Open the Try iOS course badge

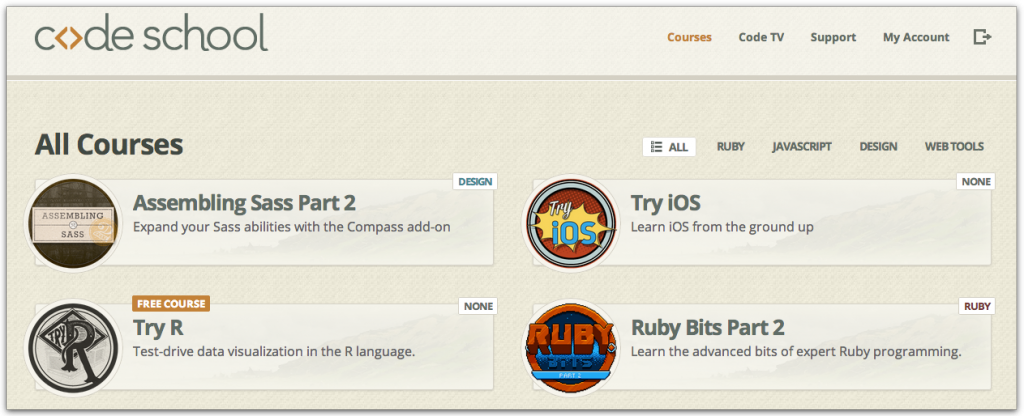click(571, 223)
